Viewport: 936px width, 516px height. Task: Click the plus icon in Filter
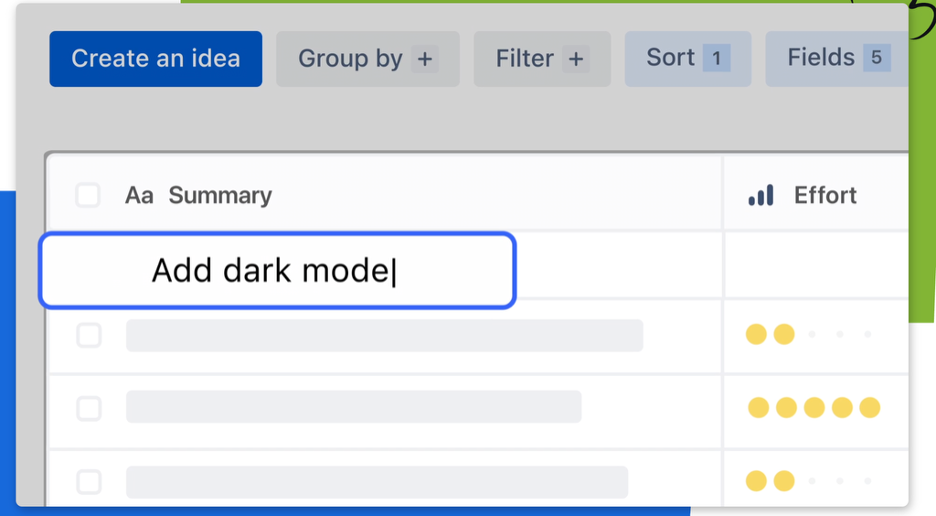point(575,59)
